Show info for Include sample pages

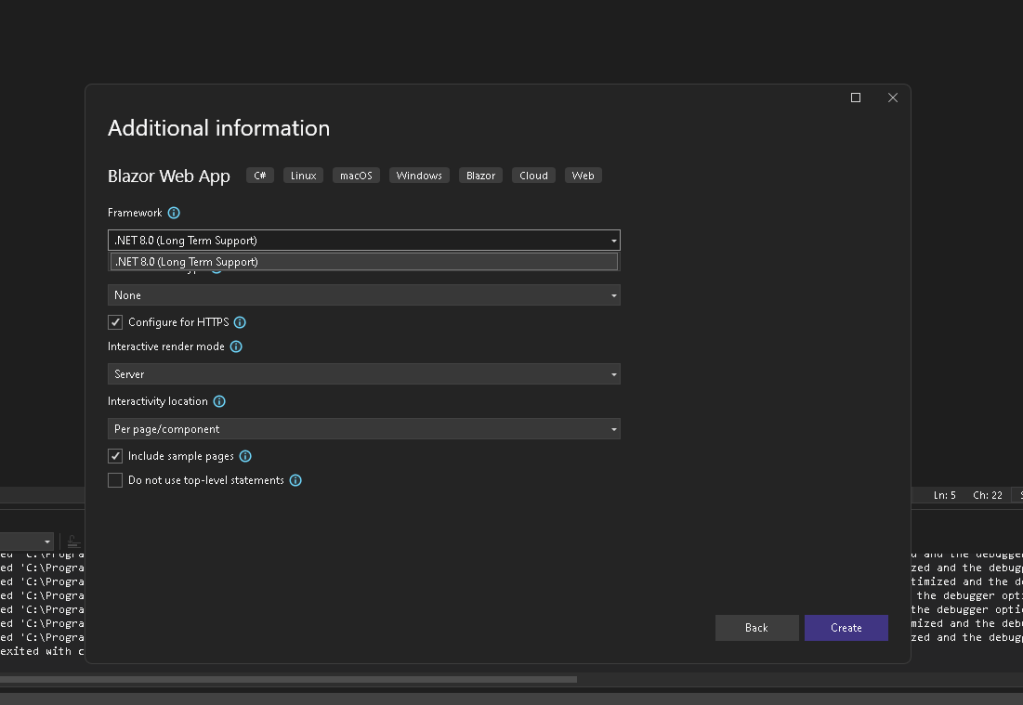coord(245,457)
